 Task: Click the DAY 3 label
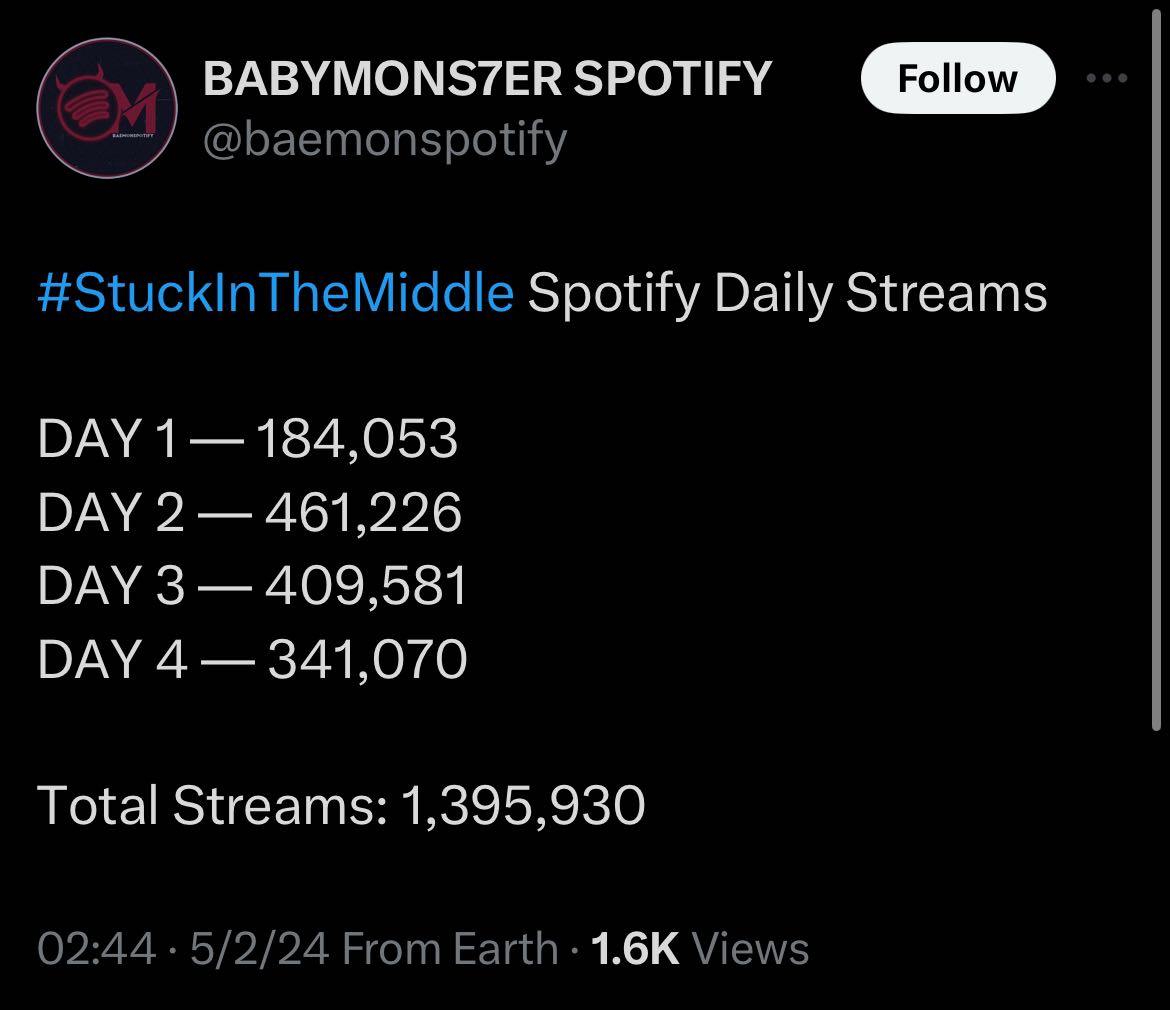[111, 585]
